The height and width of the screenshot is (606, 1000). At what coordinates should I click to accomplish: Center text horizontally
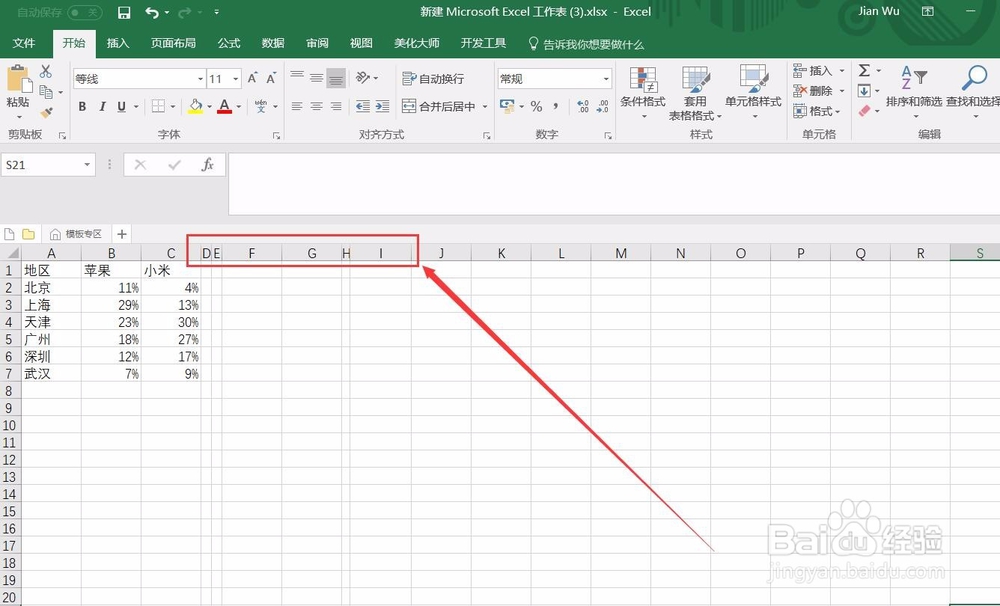316,107
